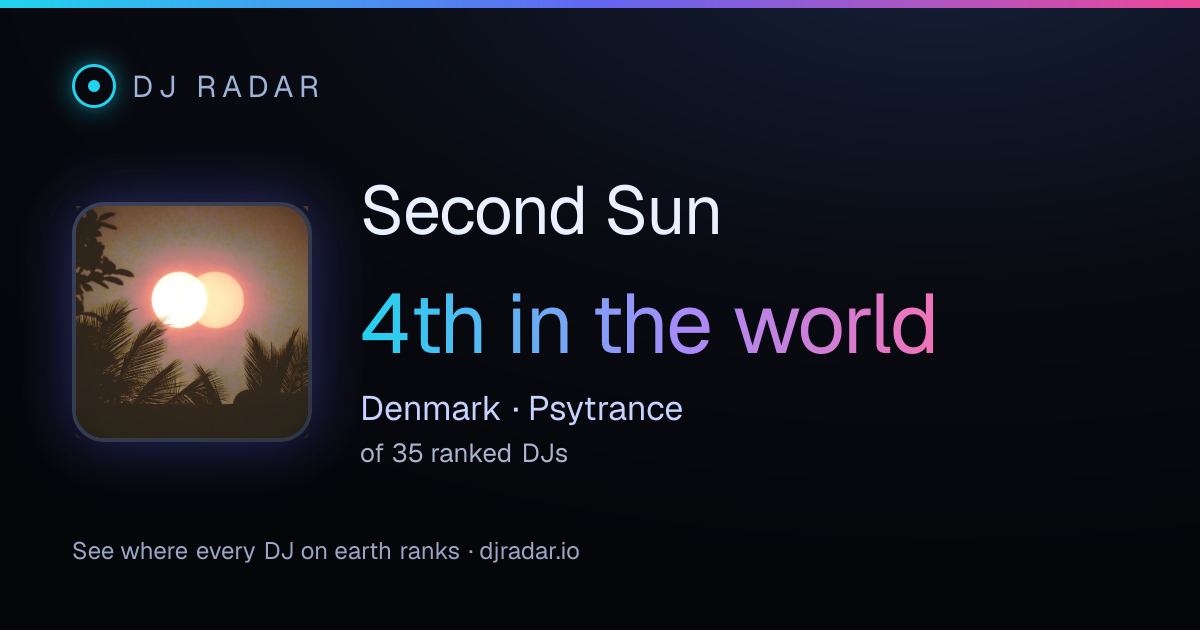Click the "Denmark · Psytrance" label

522,408
